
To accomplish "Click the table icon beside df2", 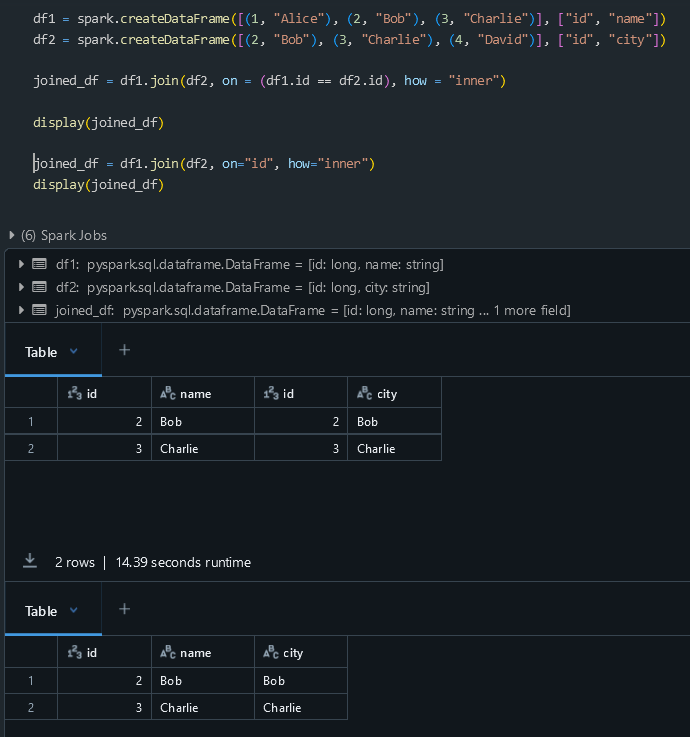I will tap(39, 287).
